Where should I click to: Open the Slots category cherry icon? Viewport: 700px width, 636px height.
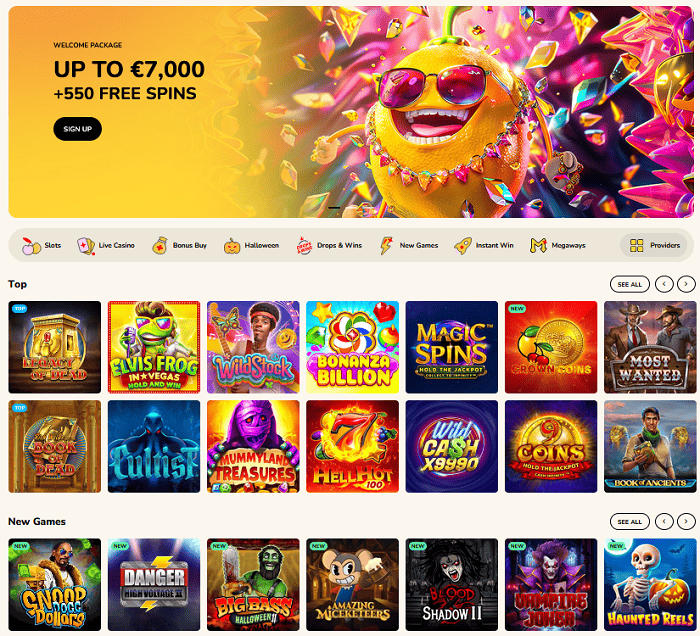[x=31, y=245]
